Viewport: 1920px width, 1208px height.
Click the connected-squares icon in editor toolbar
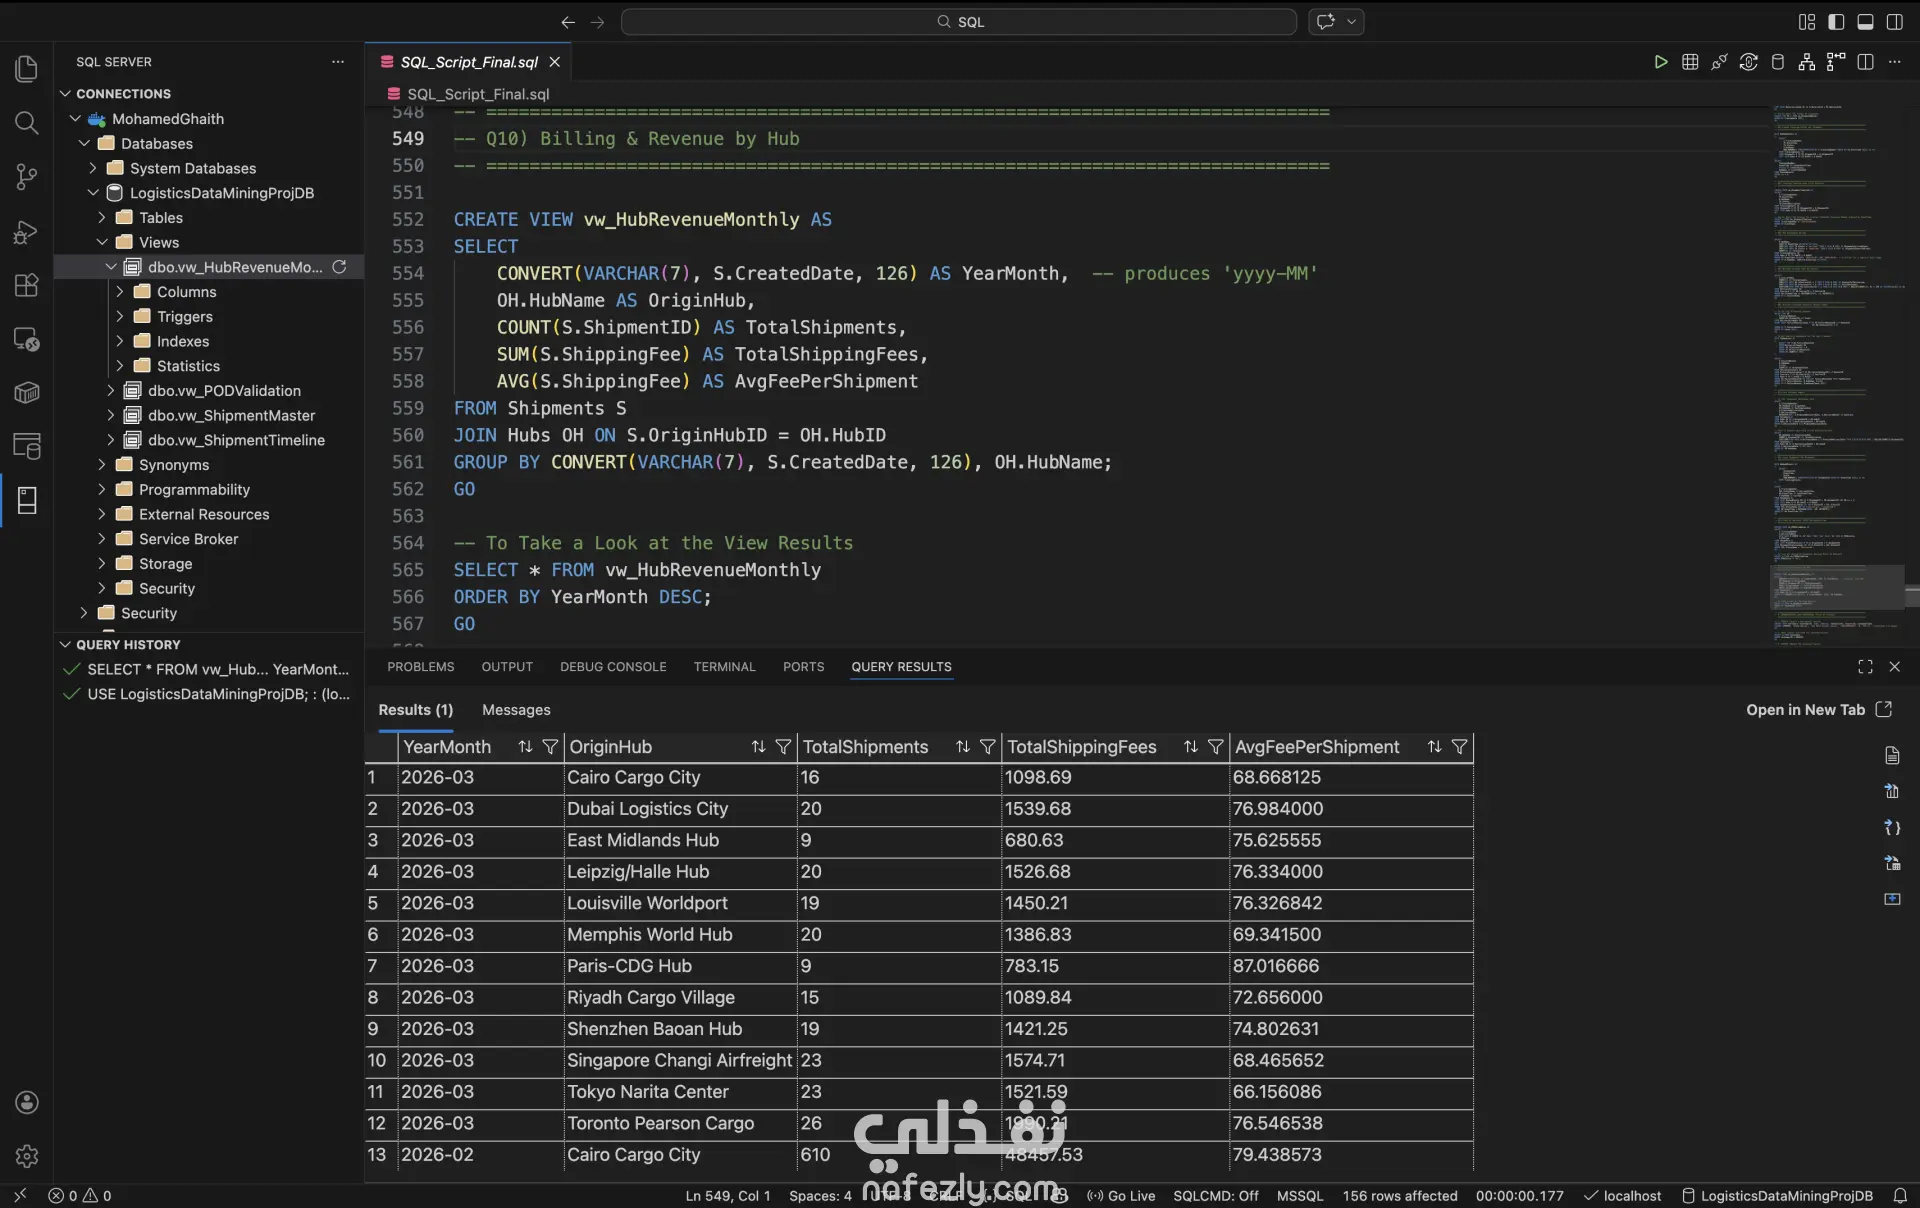(x=1836, y=62)
